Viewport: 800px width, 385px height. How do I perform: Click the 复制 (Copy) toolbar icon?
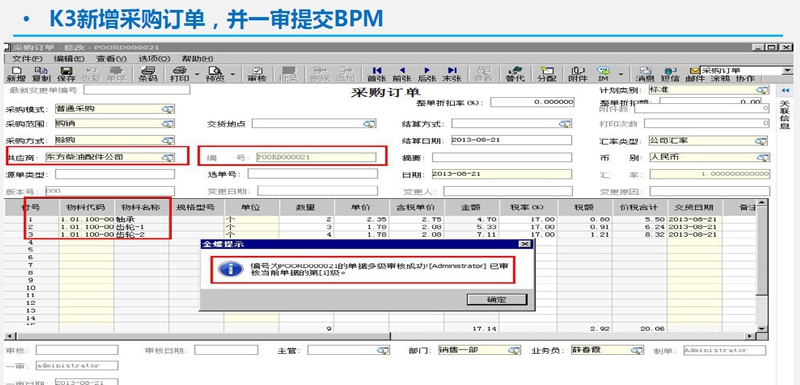point(41,74)
